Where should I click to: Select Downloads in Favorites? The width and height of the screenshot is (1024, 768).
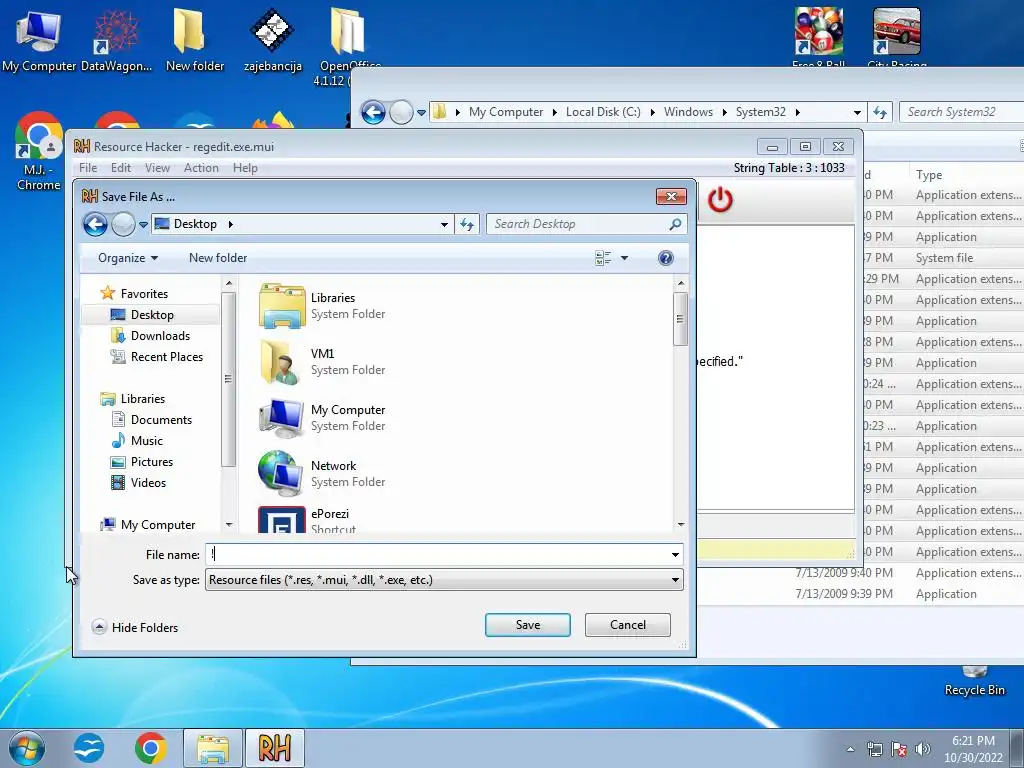(x=160, y=336)
